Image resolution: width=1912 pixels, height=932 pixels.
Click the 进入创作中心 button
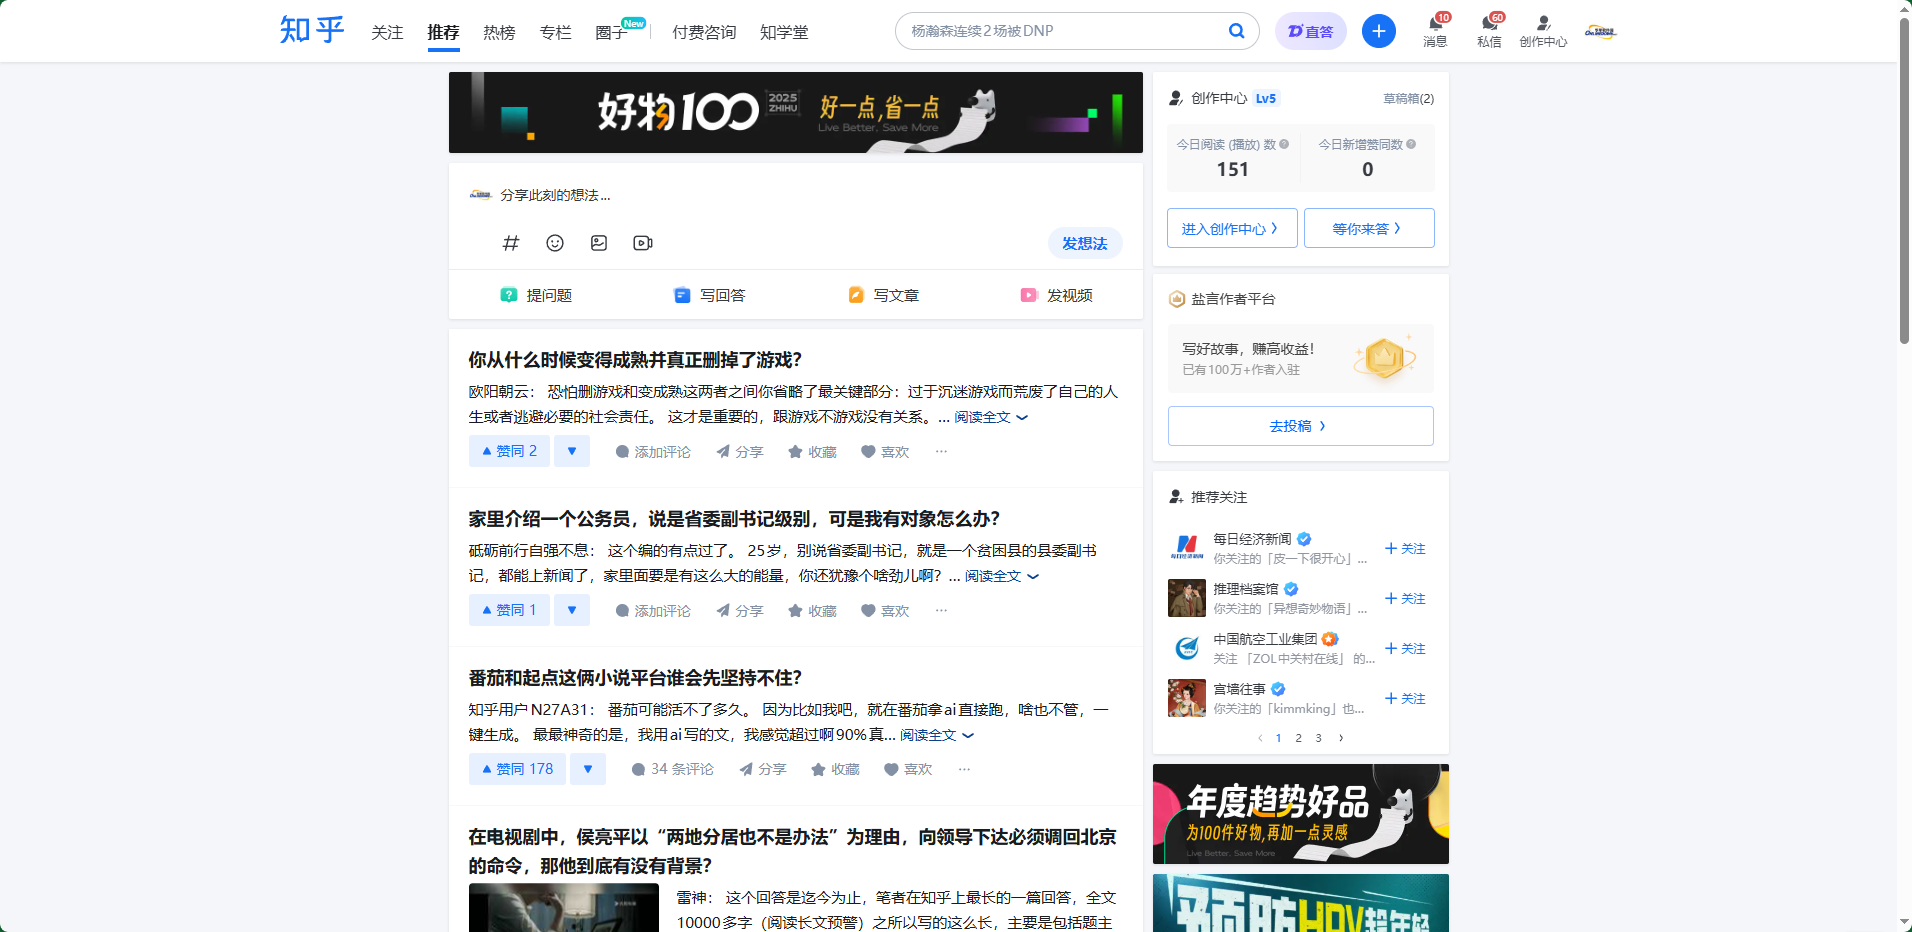coord(1231,228)
